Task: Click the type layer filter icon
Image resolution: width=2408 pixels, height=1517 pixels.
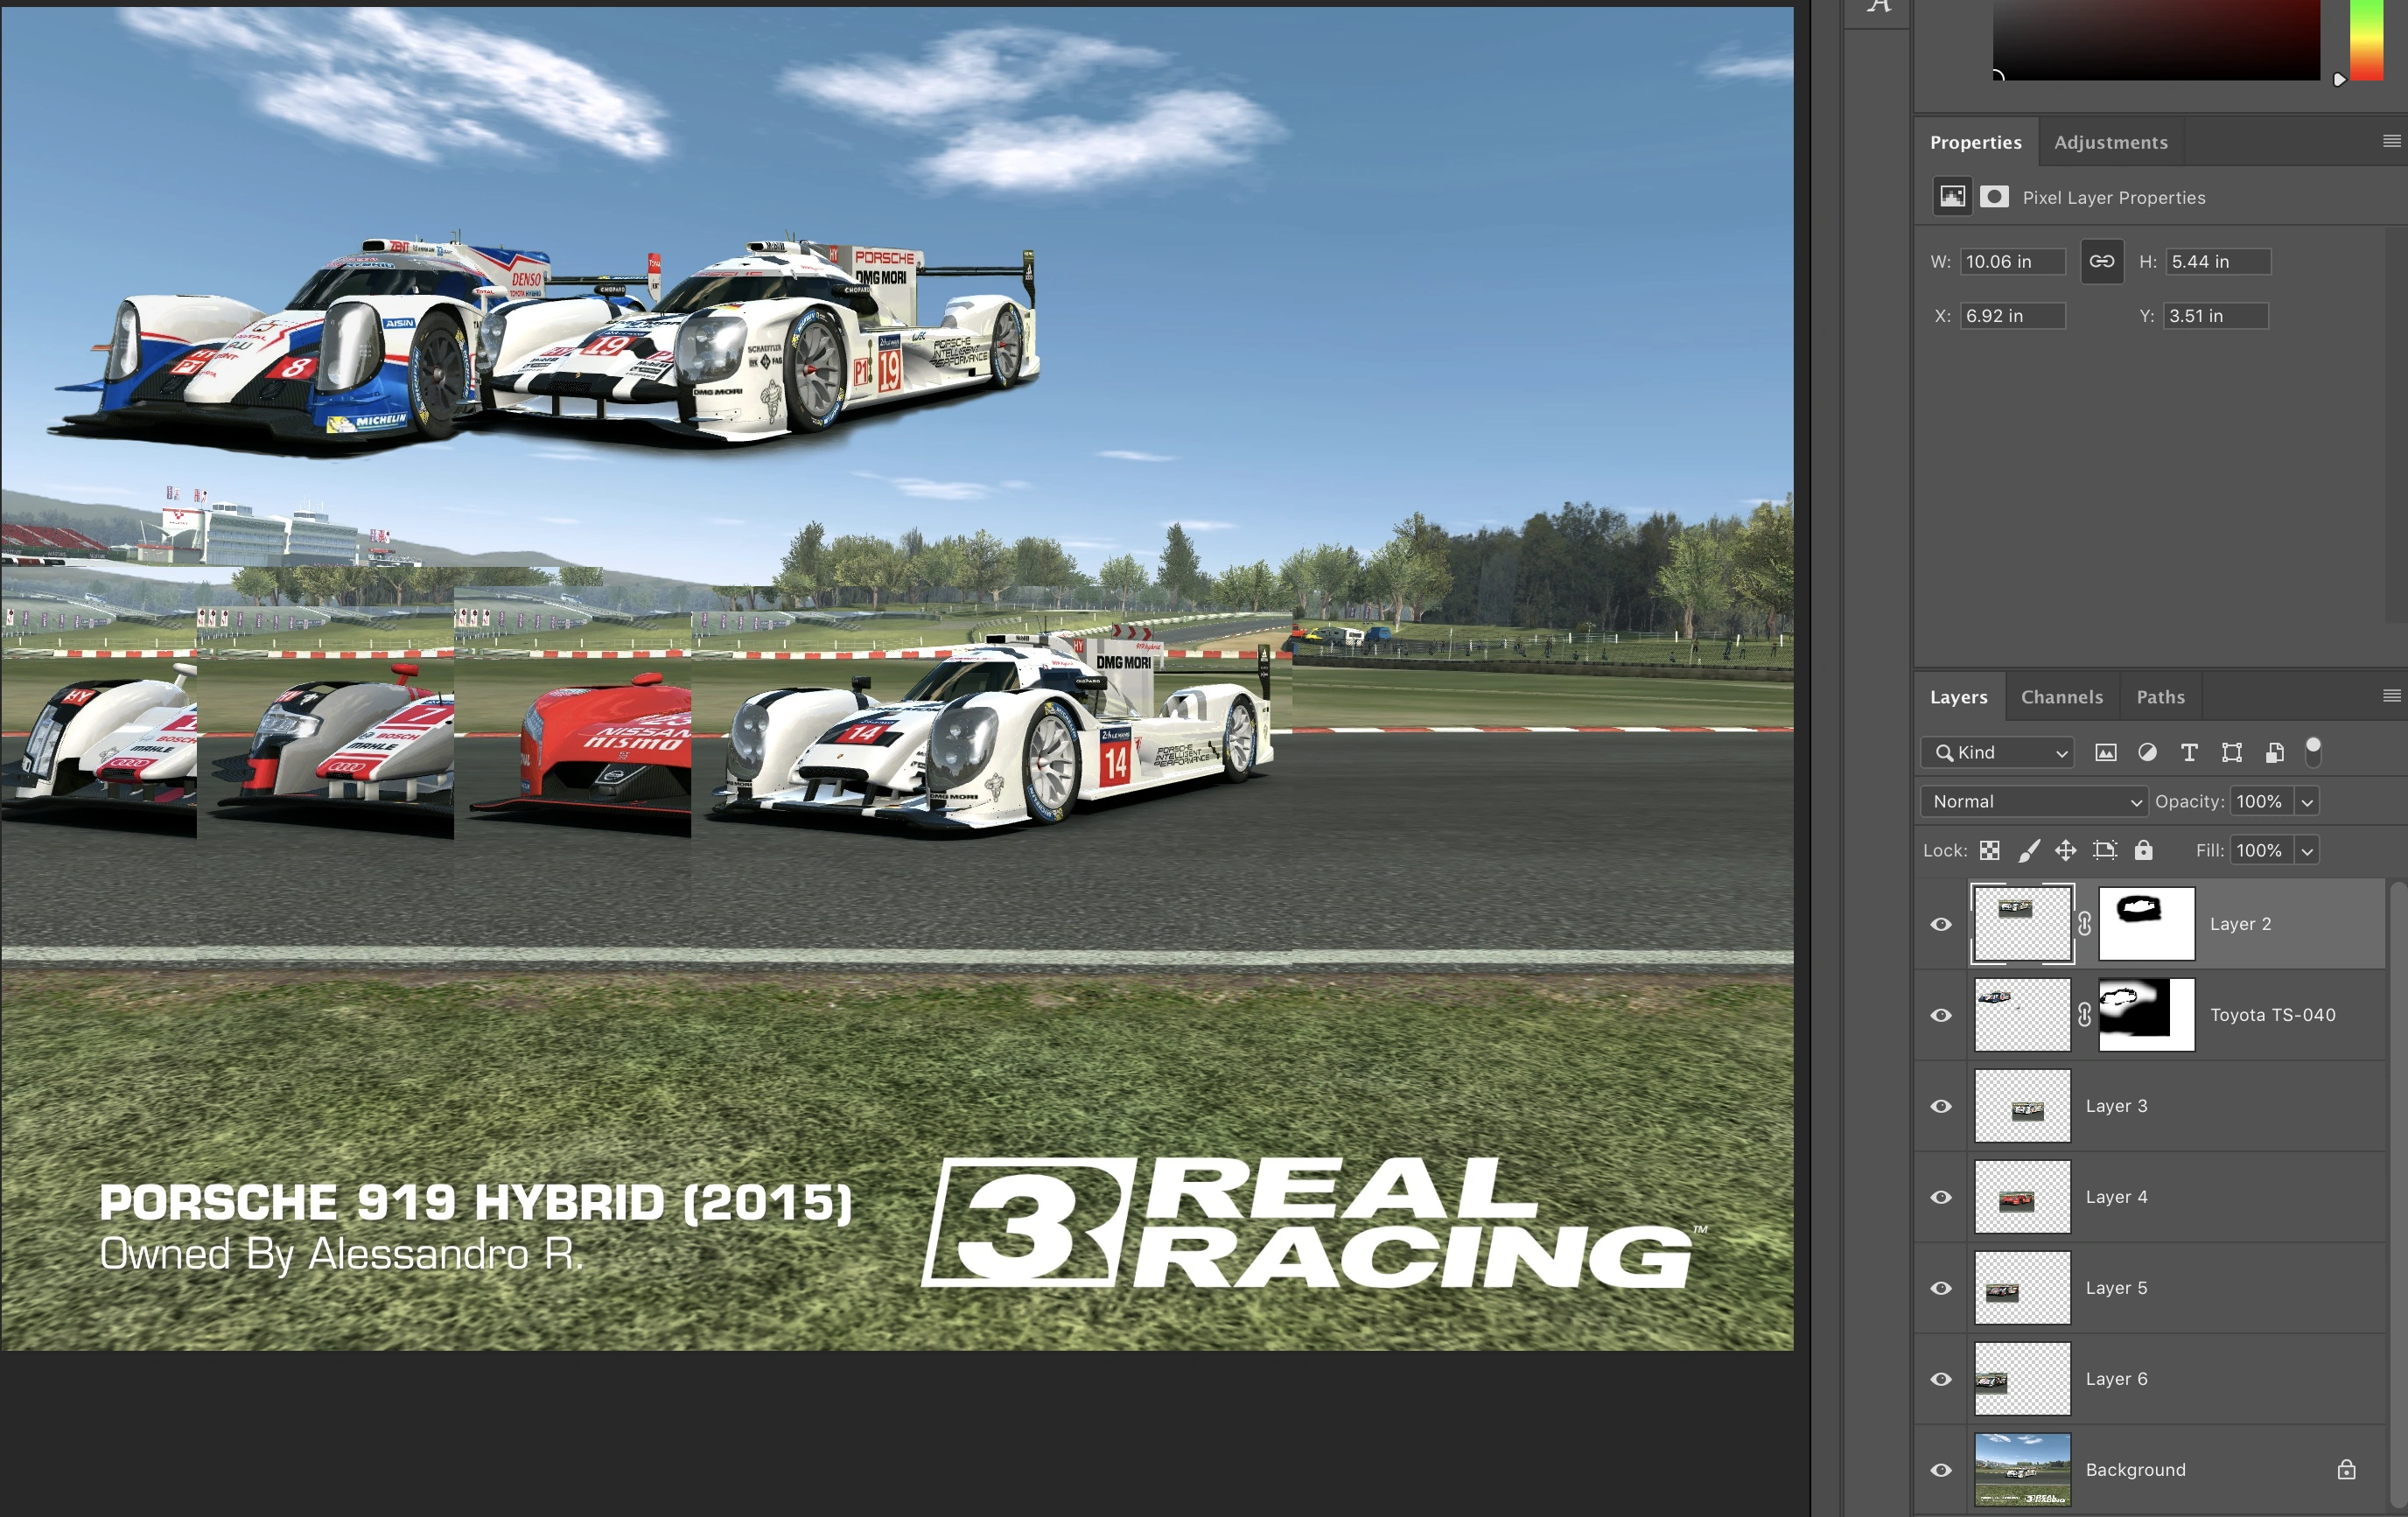Action: 2189,752
